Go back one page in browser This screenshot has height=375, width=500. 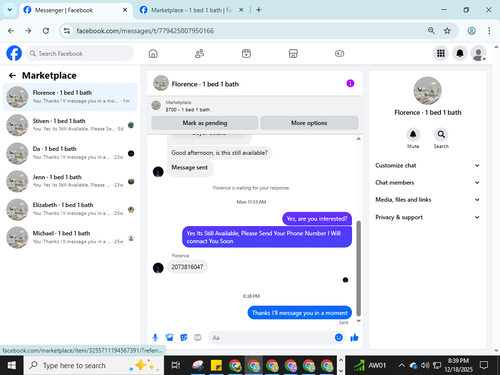pyautogui.click(x=11, y=31)
